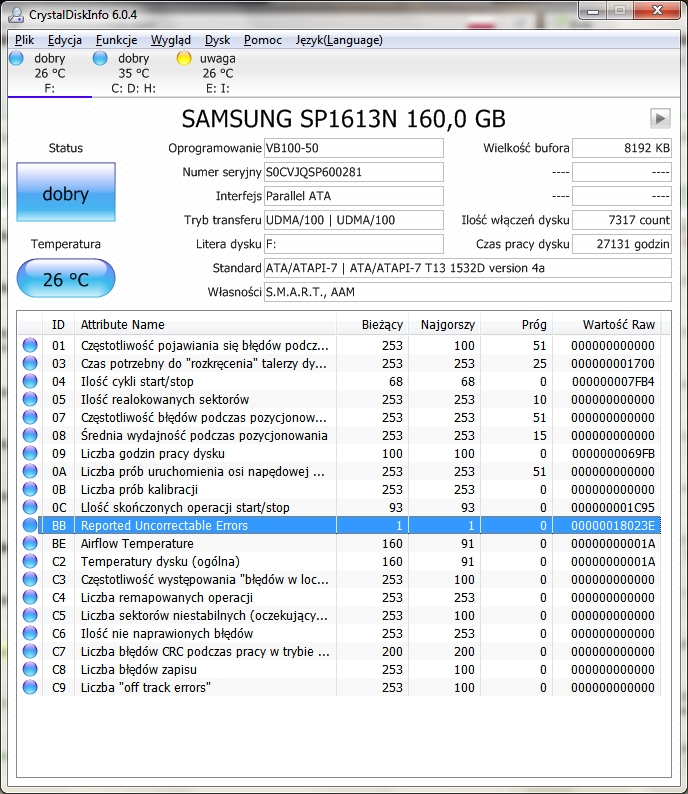Click the power-on hours field 27131 godzin
Image resolution: width=688 pixels, height=794 pixels.
622,244
